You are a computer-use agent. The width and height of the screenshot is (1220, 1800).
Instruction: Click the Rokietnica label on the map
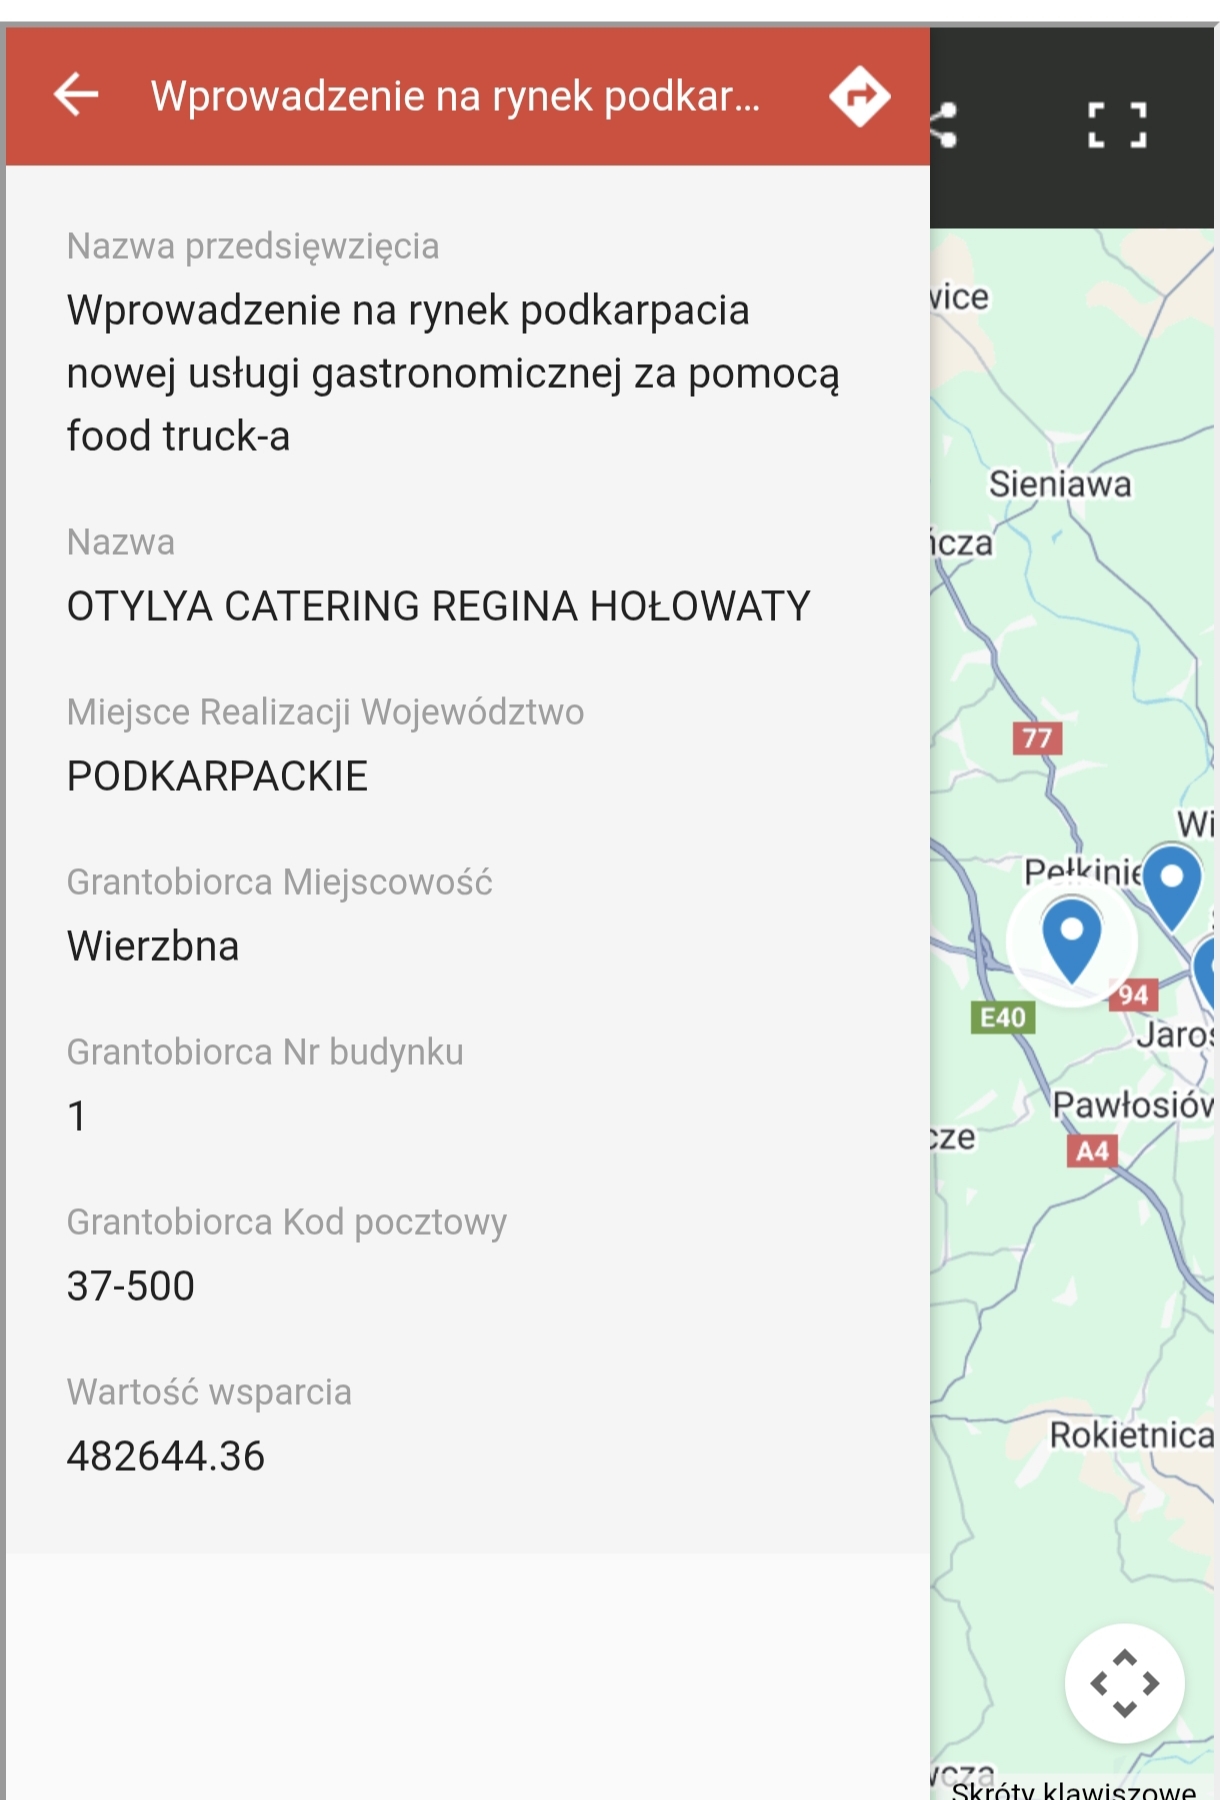(x=1130, y=1435)
